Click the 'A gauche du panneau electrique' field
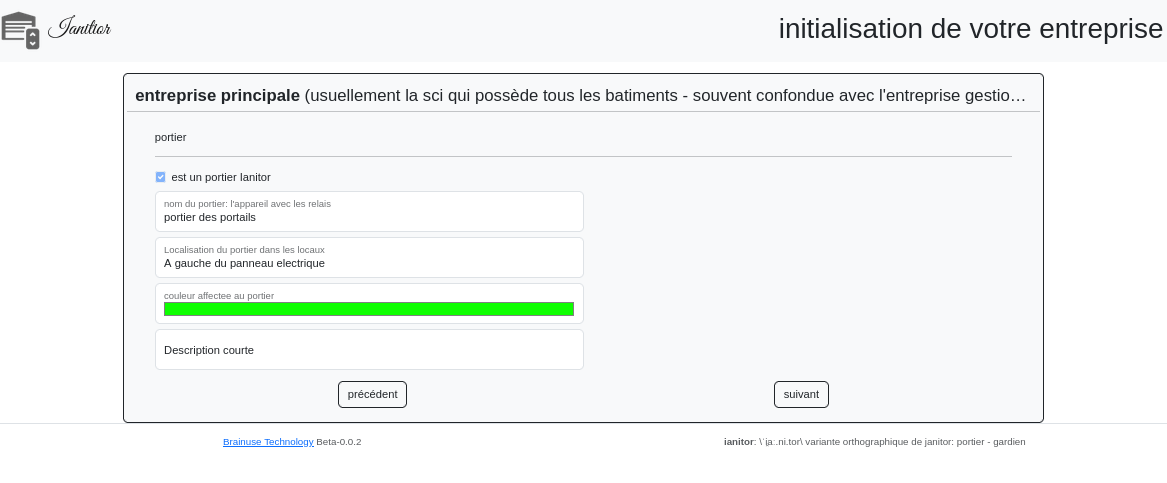This screenshot has width=1167, height=483. tap(369, 263)
